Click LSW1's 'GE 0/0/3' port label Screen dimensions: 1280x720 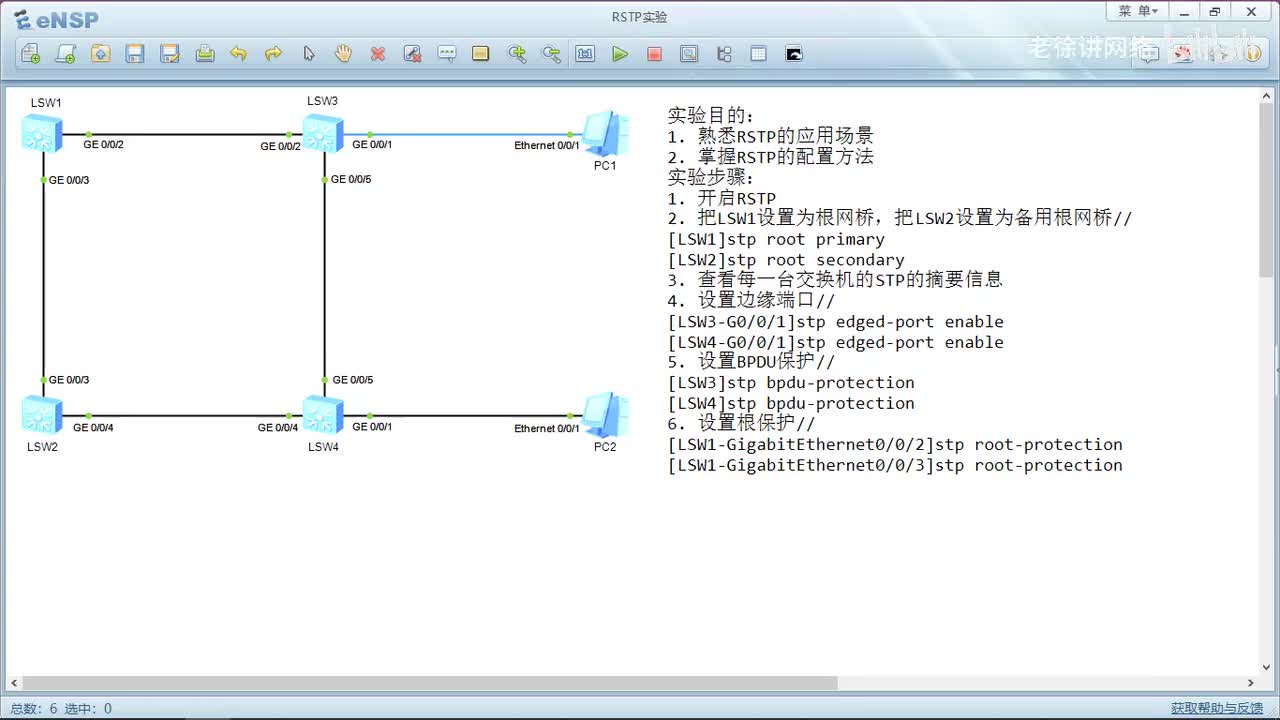pos(69,180)
